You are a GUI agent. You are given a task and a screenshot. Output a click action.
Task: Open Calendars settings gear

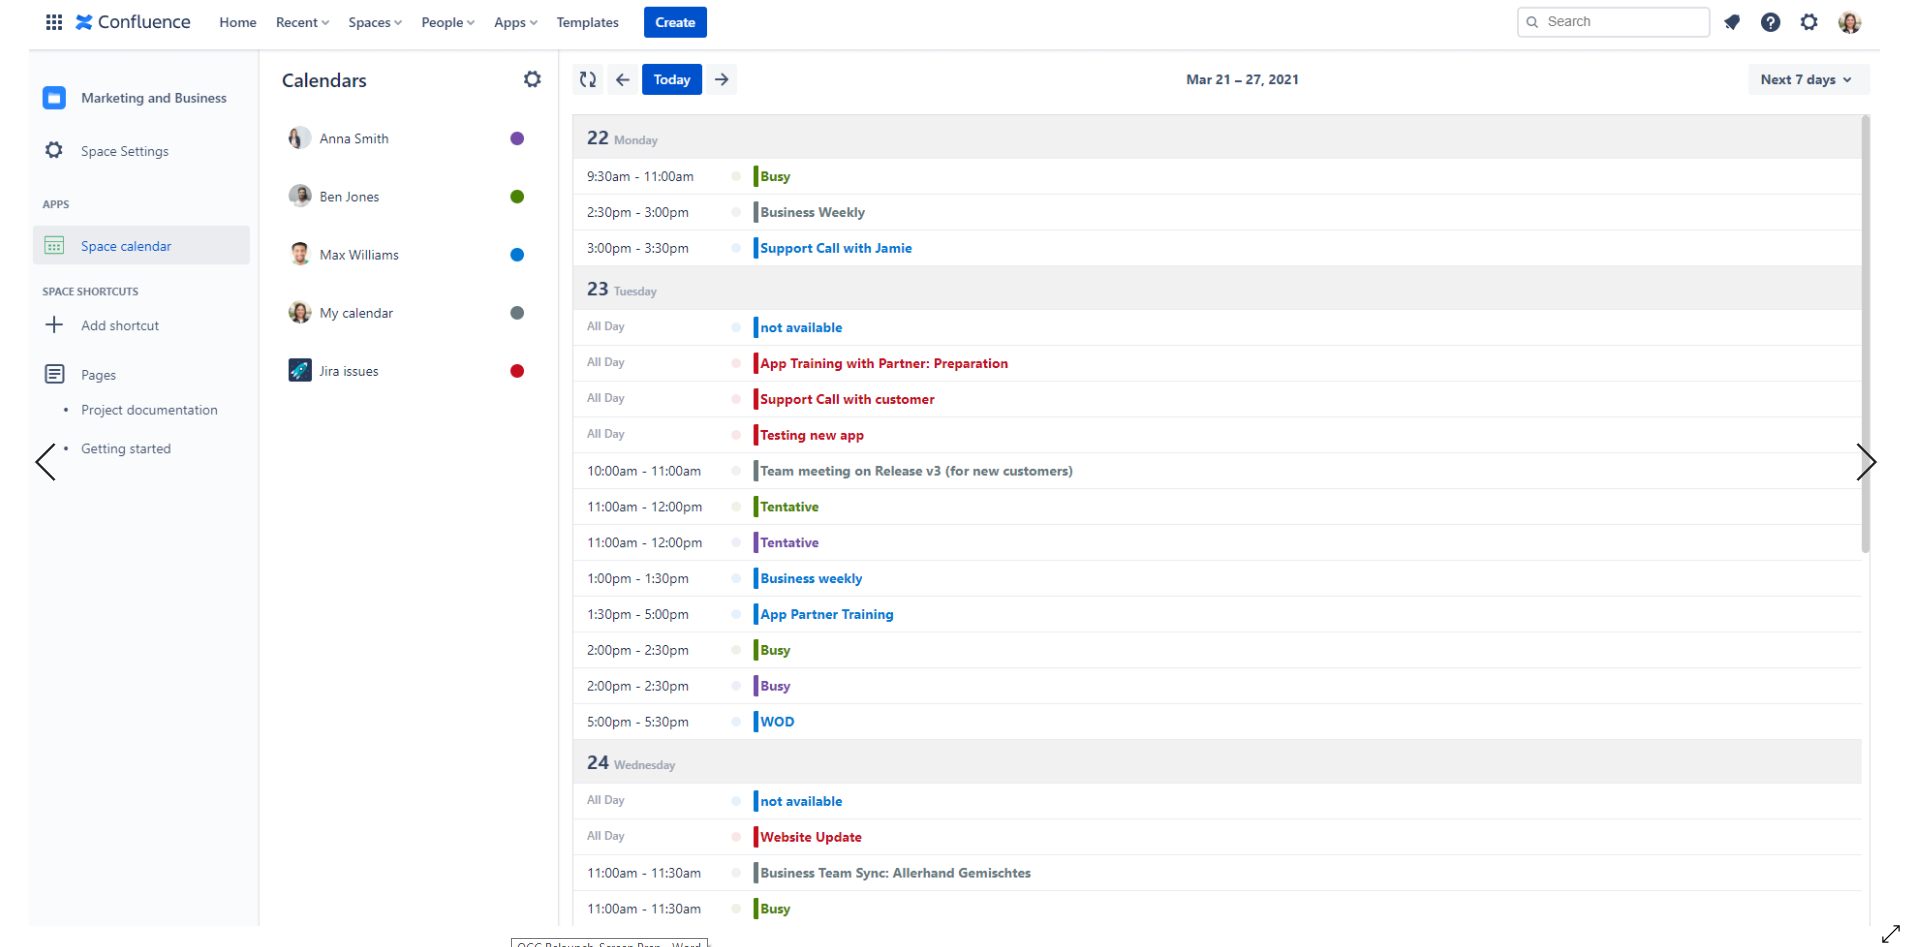point(532,80)
